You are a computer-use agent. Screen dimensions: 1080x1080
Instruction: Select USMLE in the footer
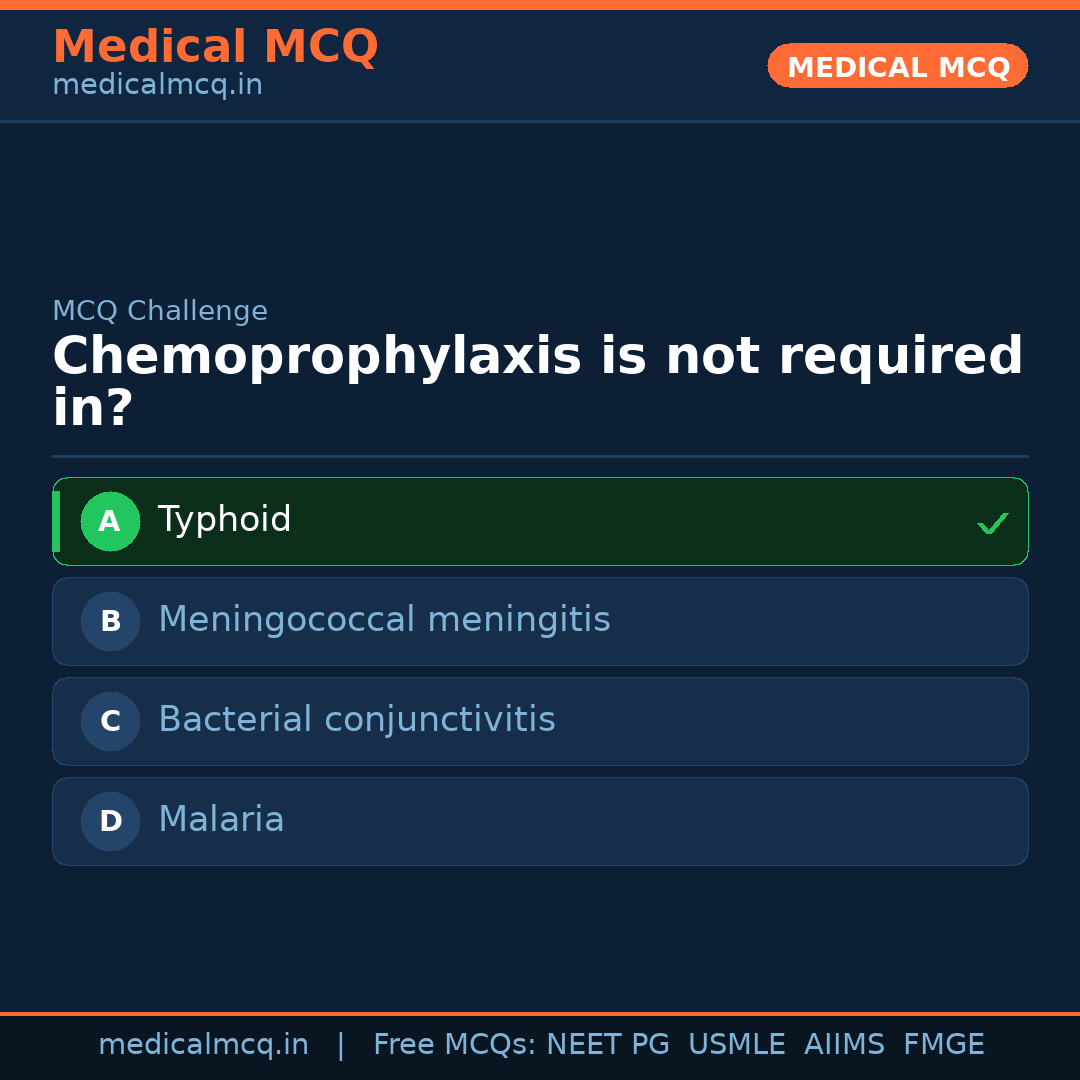(x=736, y=1045)
